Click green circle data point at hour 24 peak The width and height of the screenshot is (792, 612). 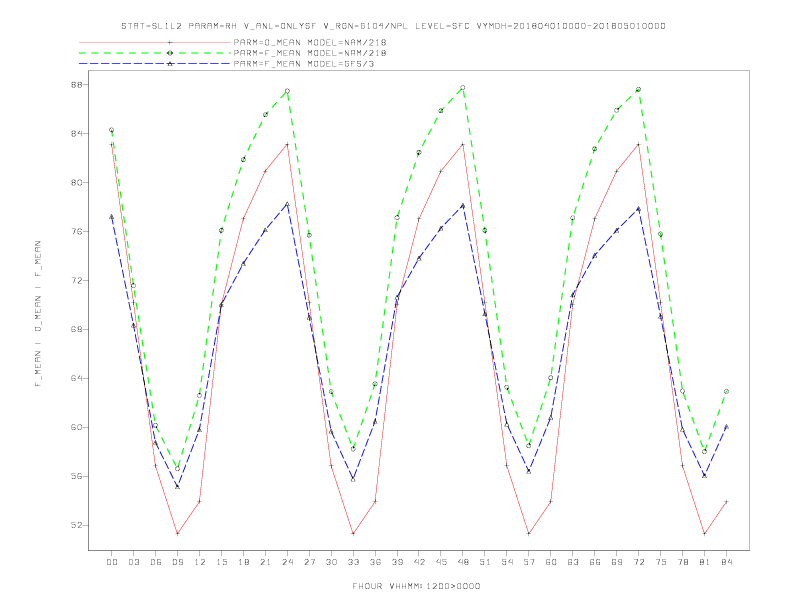pos(287,91)
